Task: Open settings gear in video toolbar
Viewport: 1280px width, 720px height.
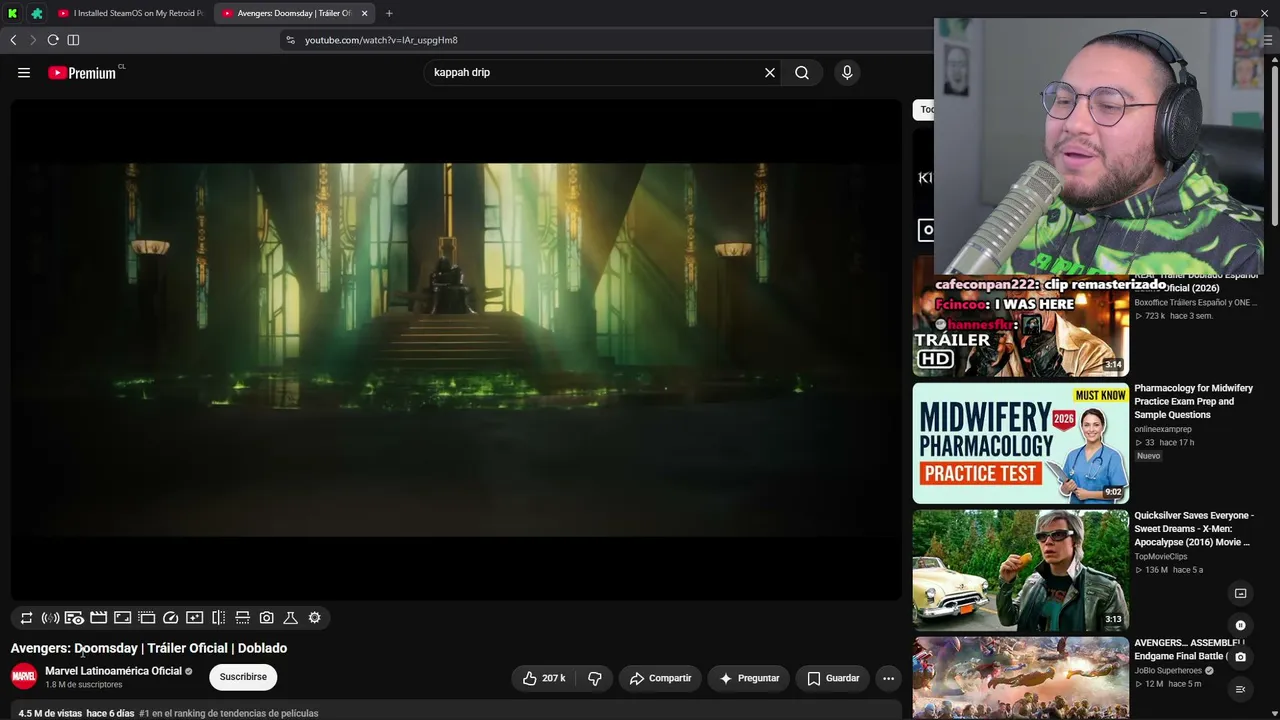Action: point(314,618)
